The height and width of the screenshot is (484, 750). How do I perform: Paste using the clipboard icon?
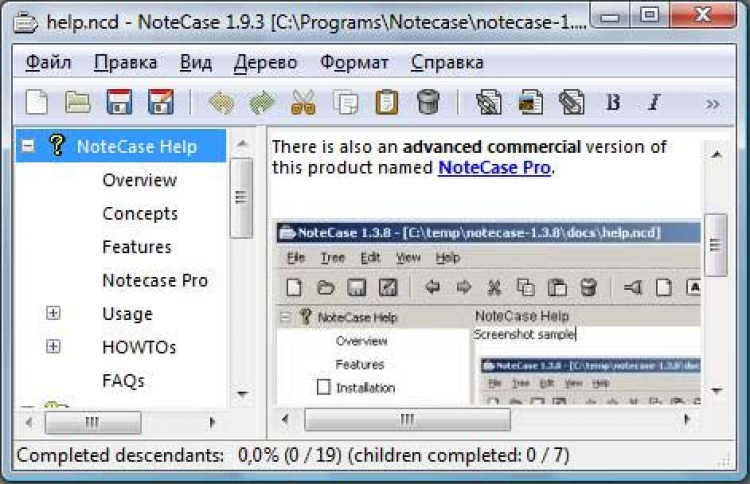386,102
